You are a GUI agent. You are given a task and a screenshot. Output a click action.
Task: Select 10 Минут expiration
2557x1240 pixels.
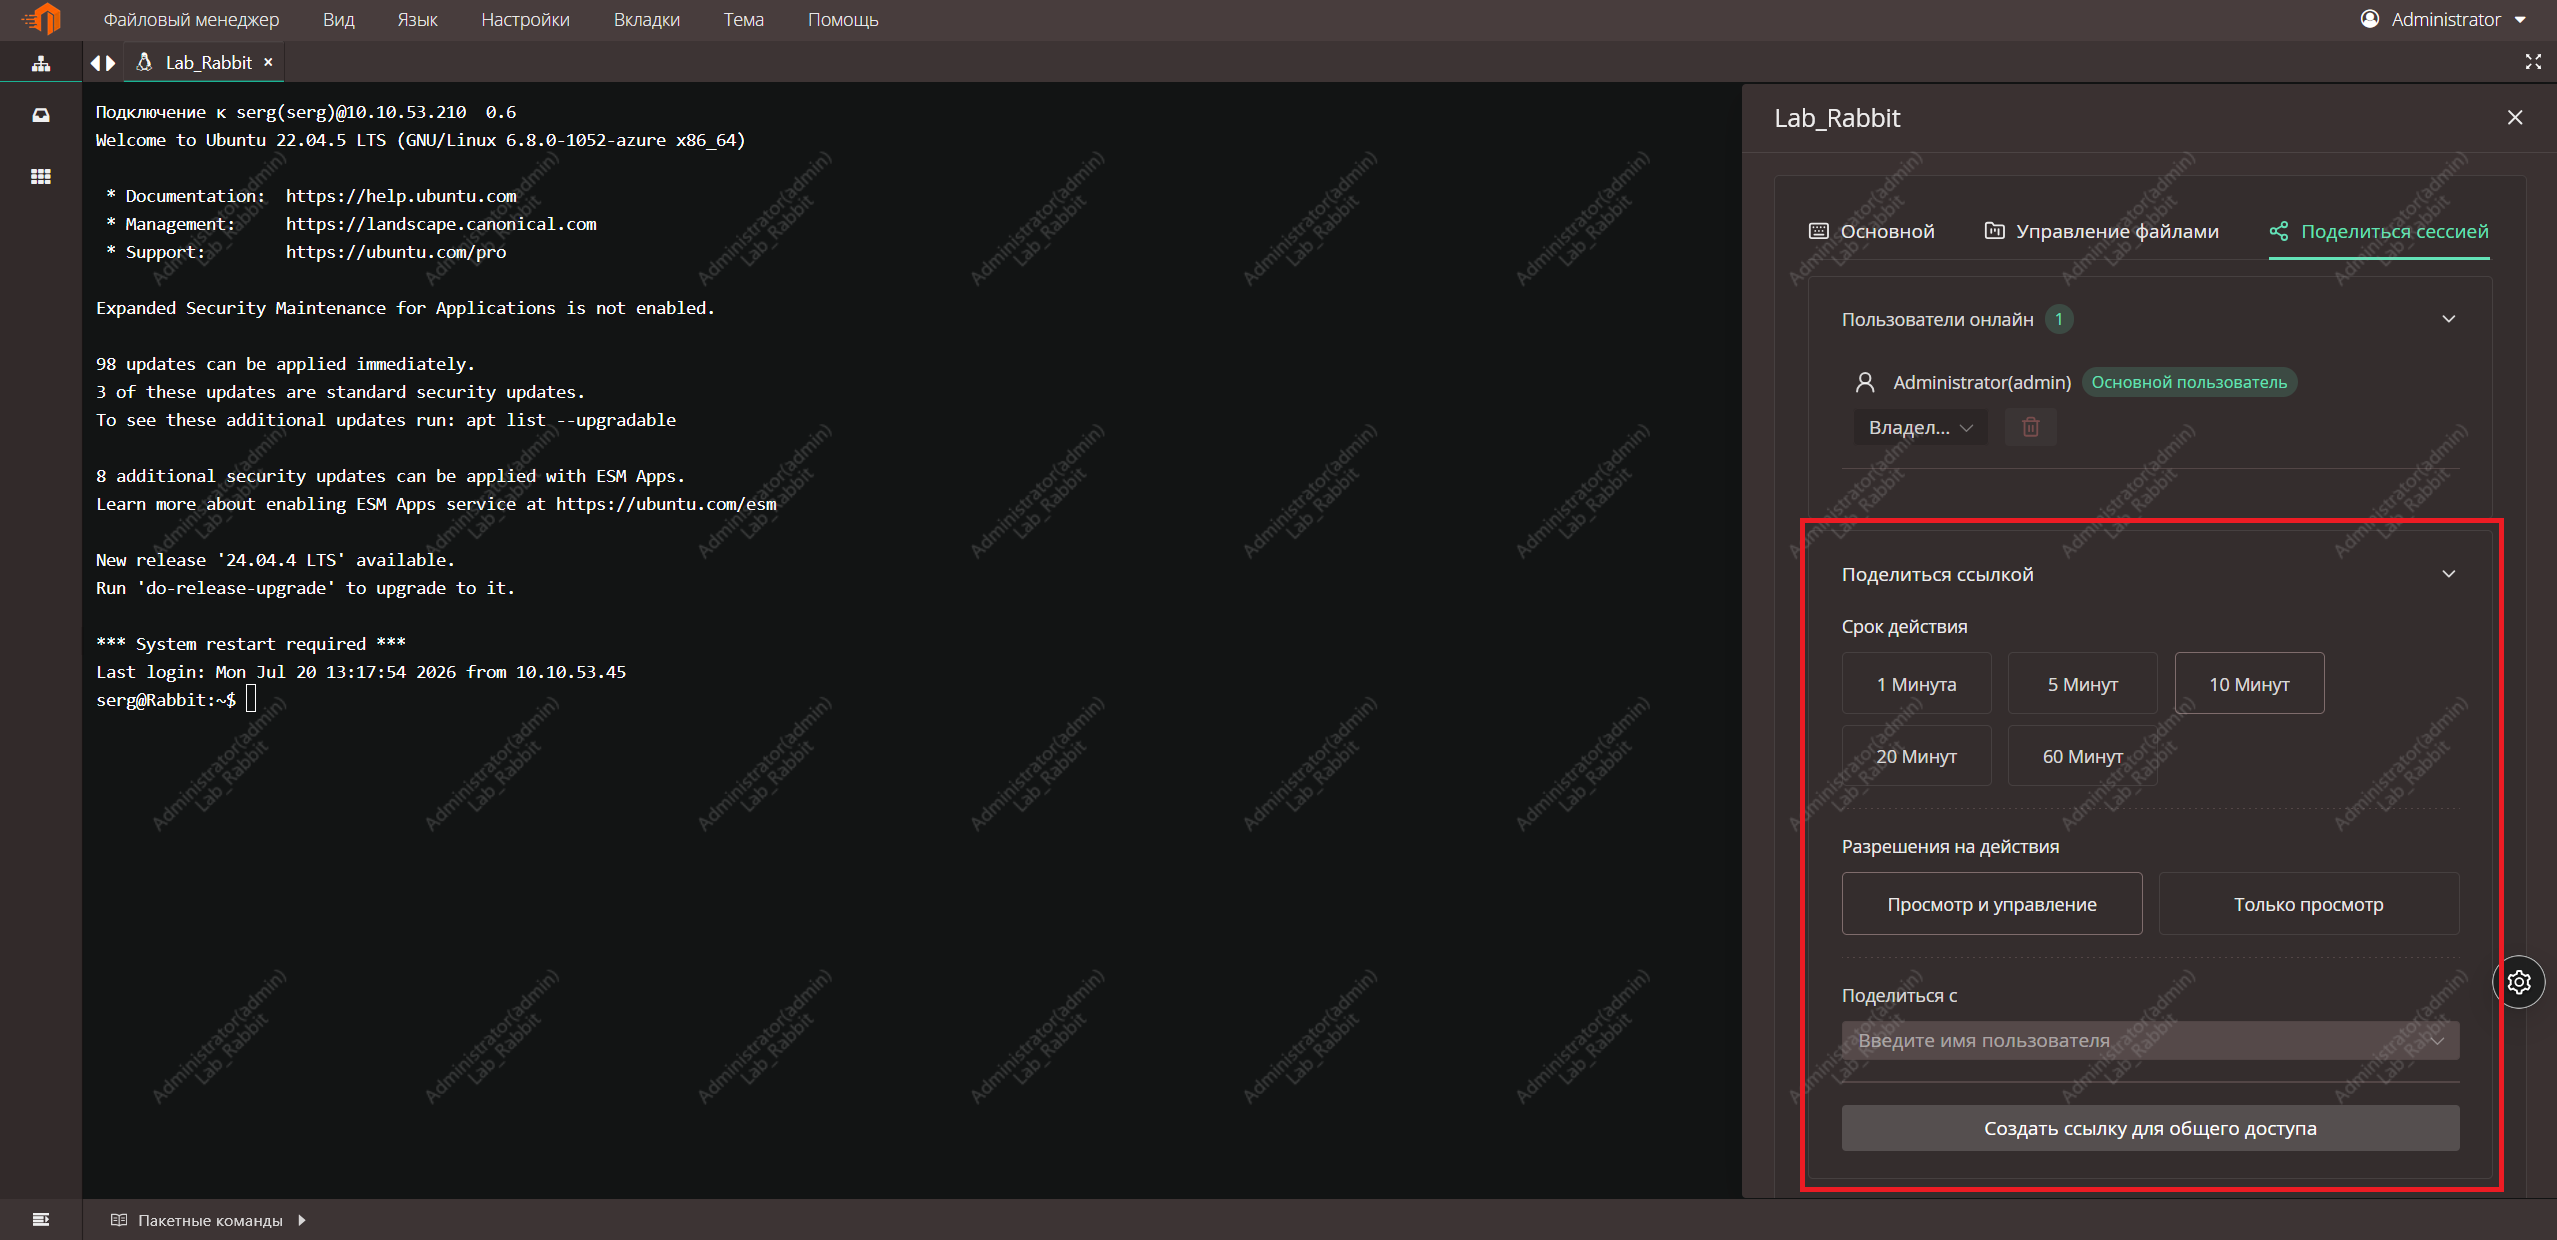[2249, 684]
